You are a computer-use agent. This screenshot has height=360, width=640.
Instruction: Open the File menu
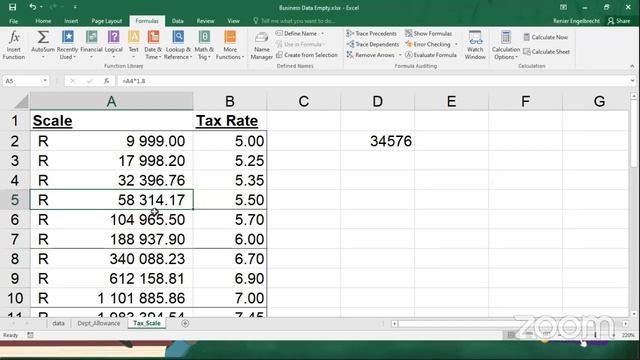13,21
